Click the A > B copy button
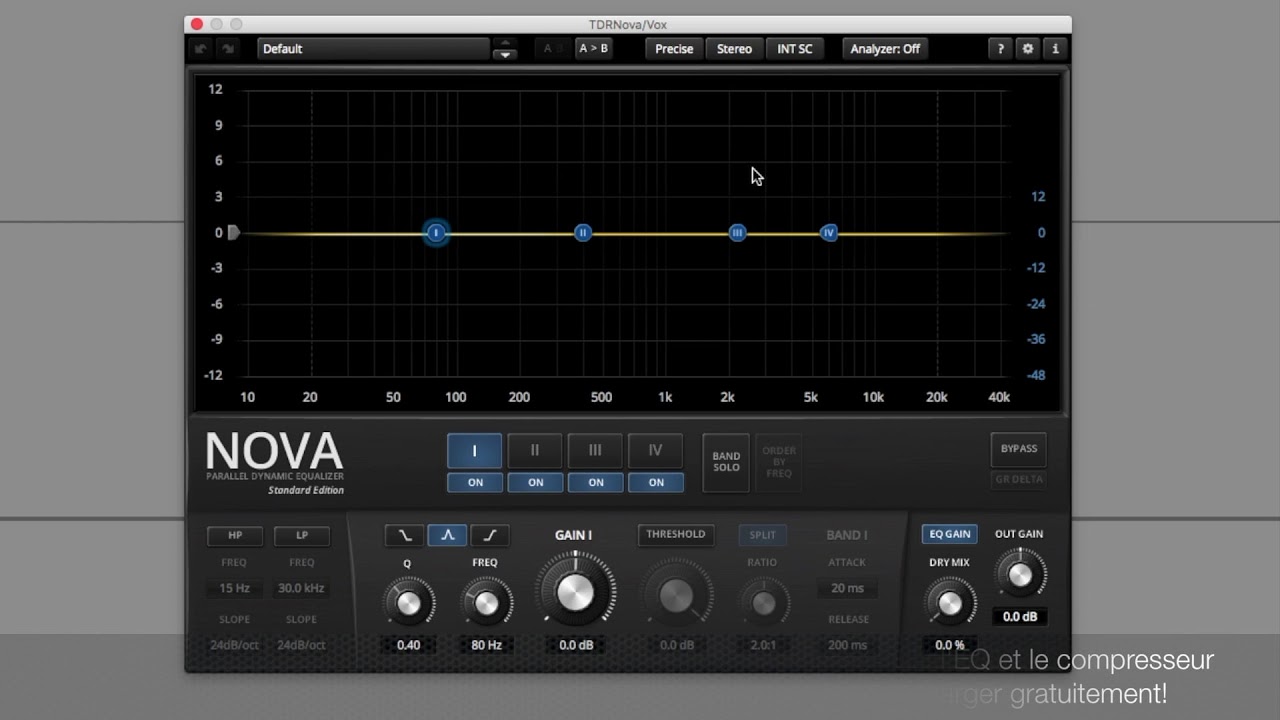The width and height of the screenshot is (1280, 720). (593, 48)
